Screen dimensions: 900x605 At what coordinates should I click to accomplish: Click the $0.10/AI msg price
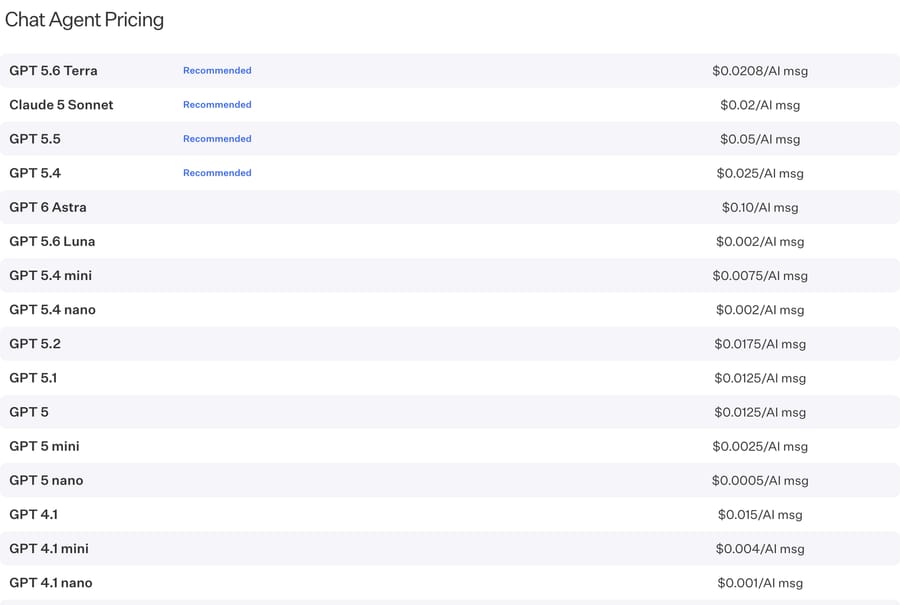(x=760, y=207)
